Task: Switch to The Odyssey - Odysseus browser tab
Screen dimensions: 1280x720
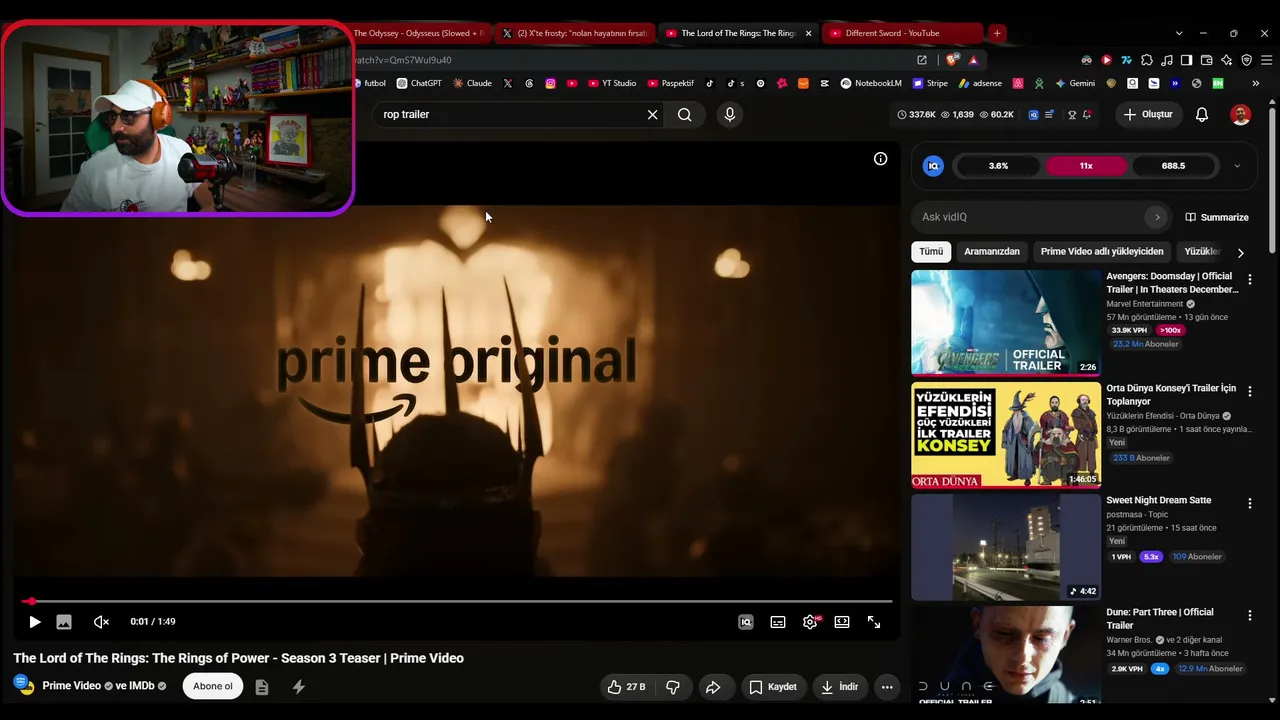Action: coord(420,33)
